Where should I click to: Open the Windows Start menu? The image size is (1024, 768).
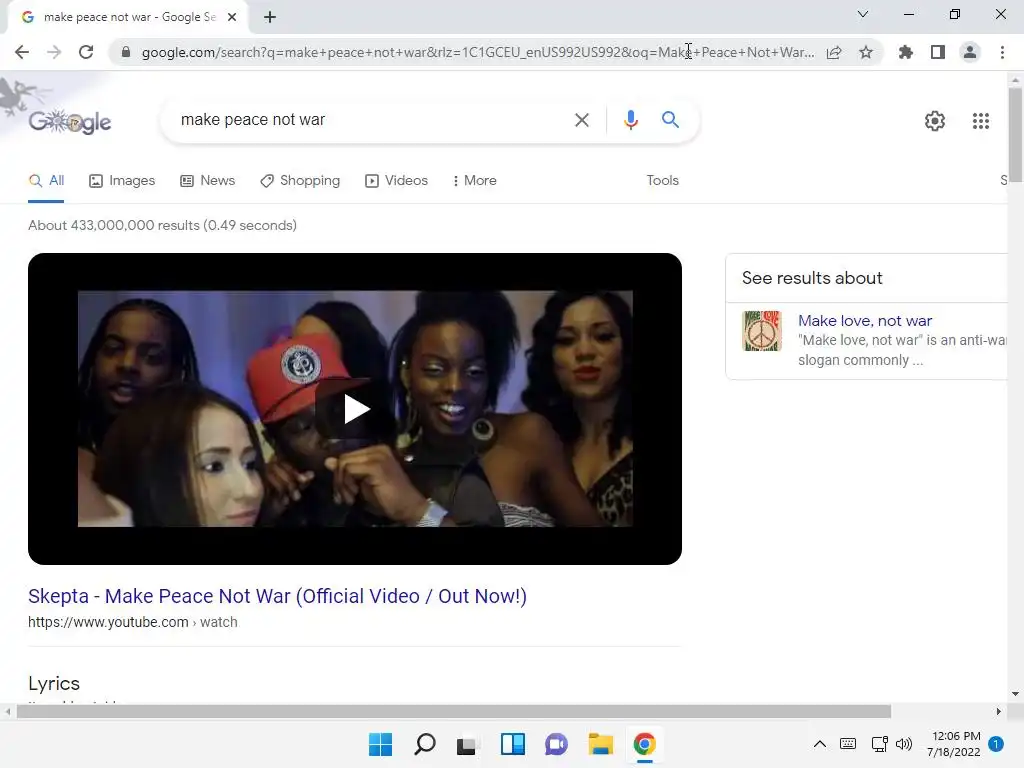pyautogui.click(x=380, y=744)
